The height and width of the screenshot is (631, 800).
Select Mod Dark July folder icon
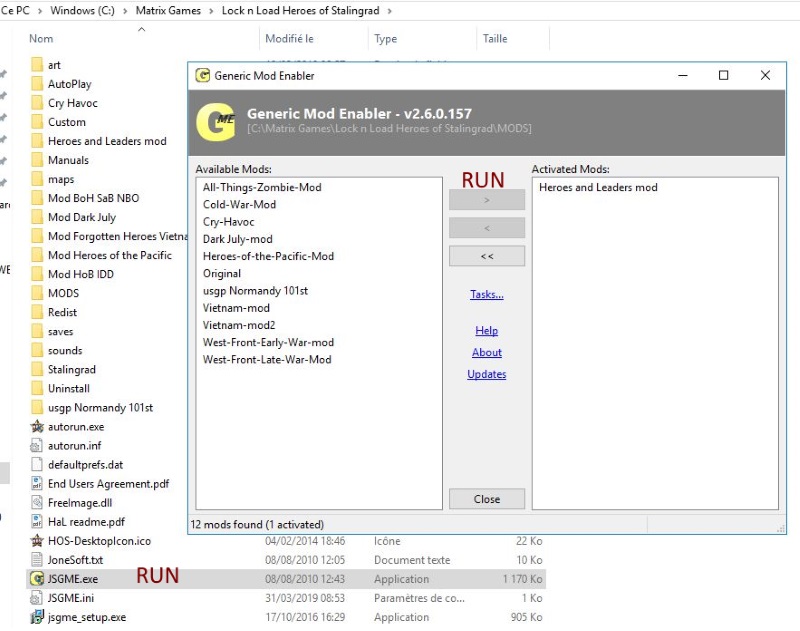coord(37,217)
